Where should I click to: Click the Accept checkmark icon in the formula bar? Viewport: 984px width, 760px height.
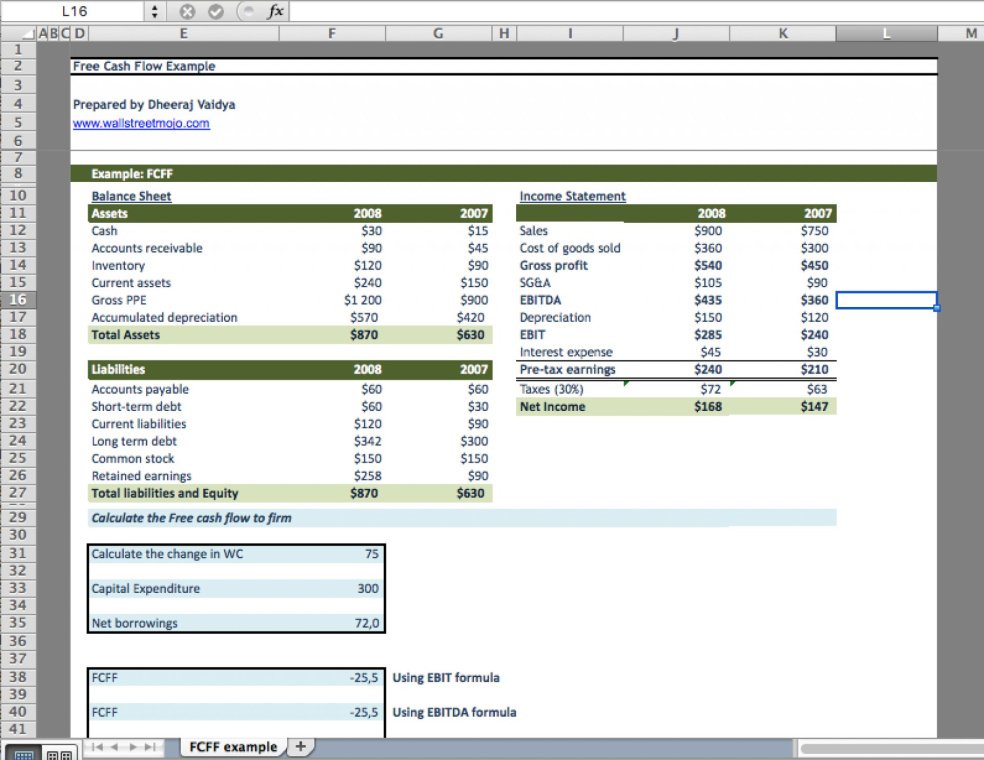(216, 12)
